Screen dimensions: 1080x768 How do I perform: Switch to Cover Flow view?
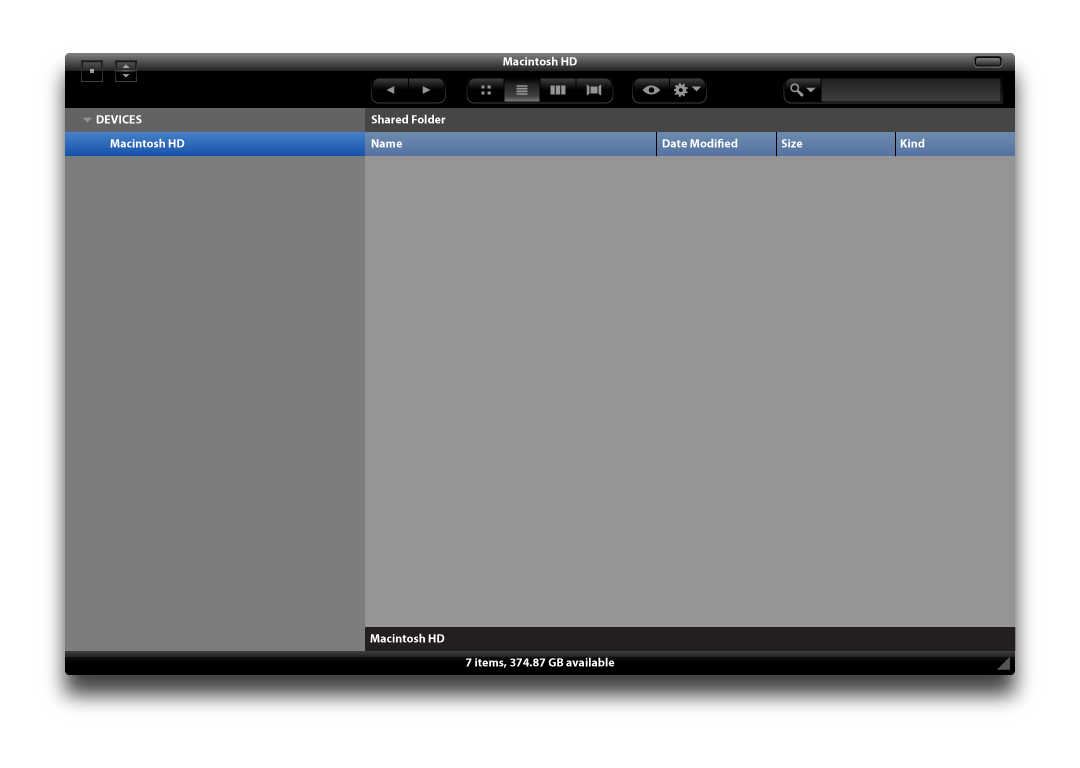click(x=593, y=90)
